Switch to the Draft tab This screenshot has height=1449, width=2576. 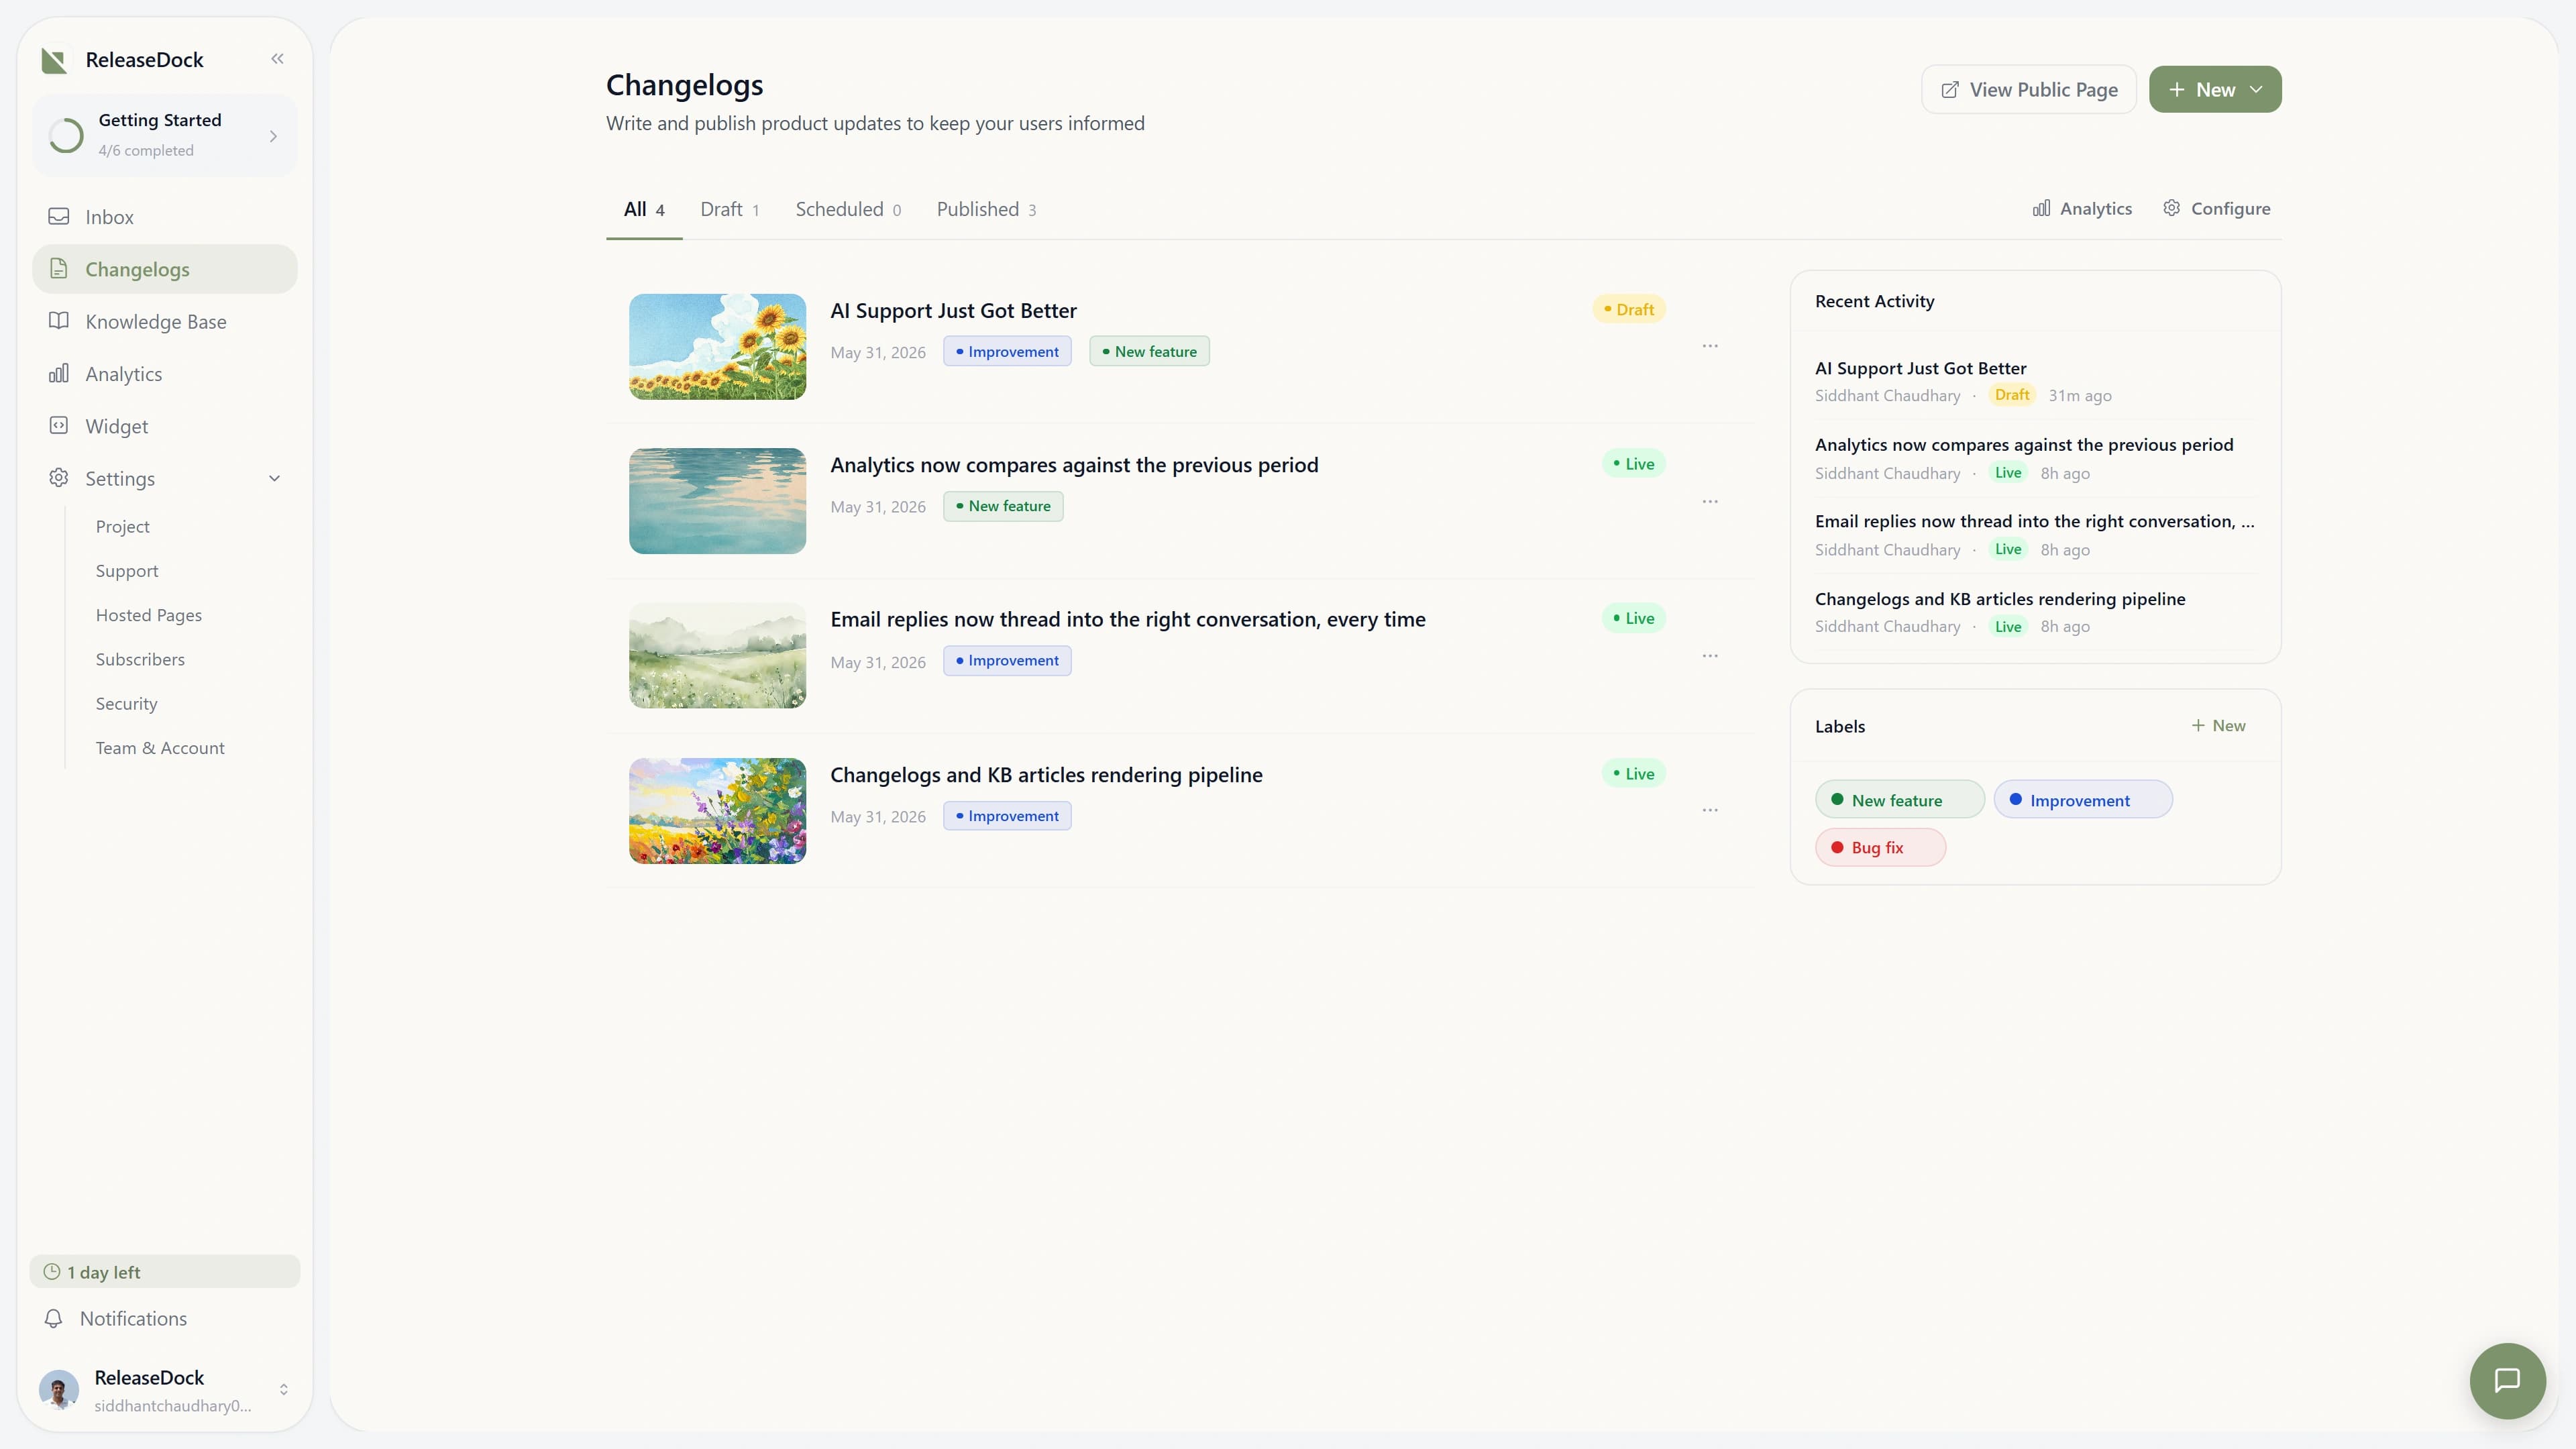pos(730,209)
